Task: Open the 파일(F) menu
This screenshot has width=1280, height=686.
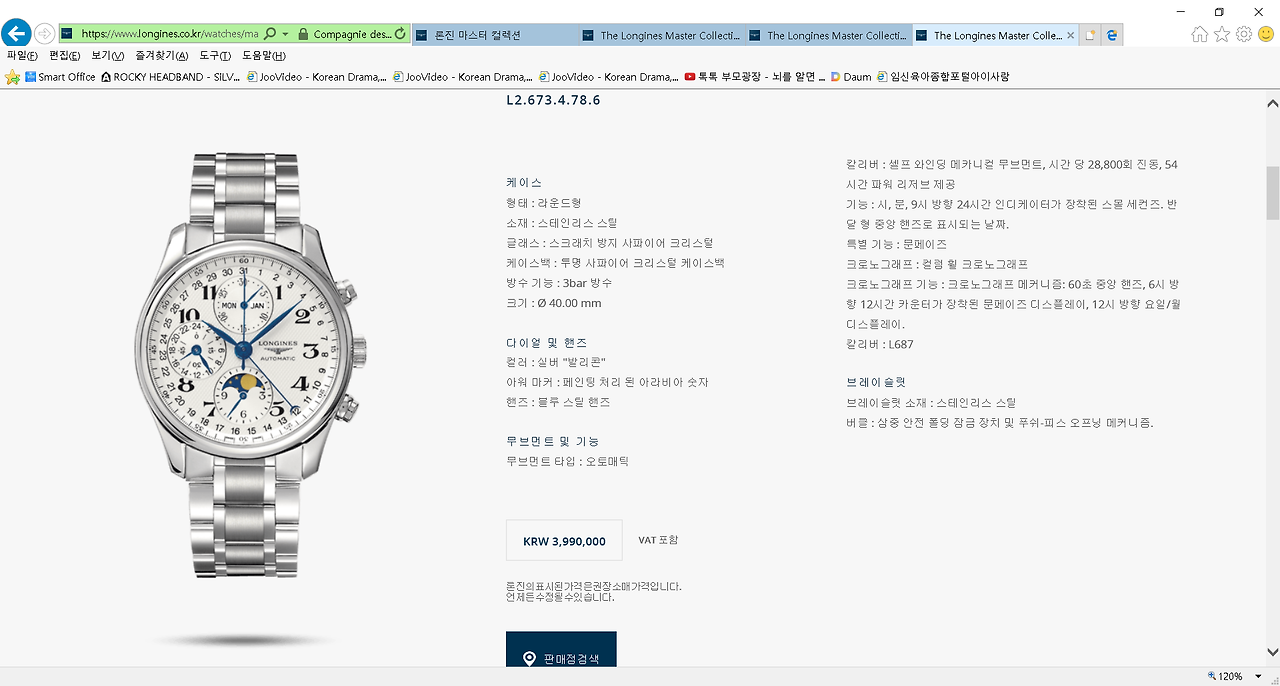Action: click(x=22, y=56)
